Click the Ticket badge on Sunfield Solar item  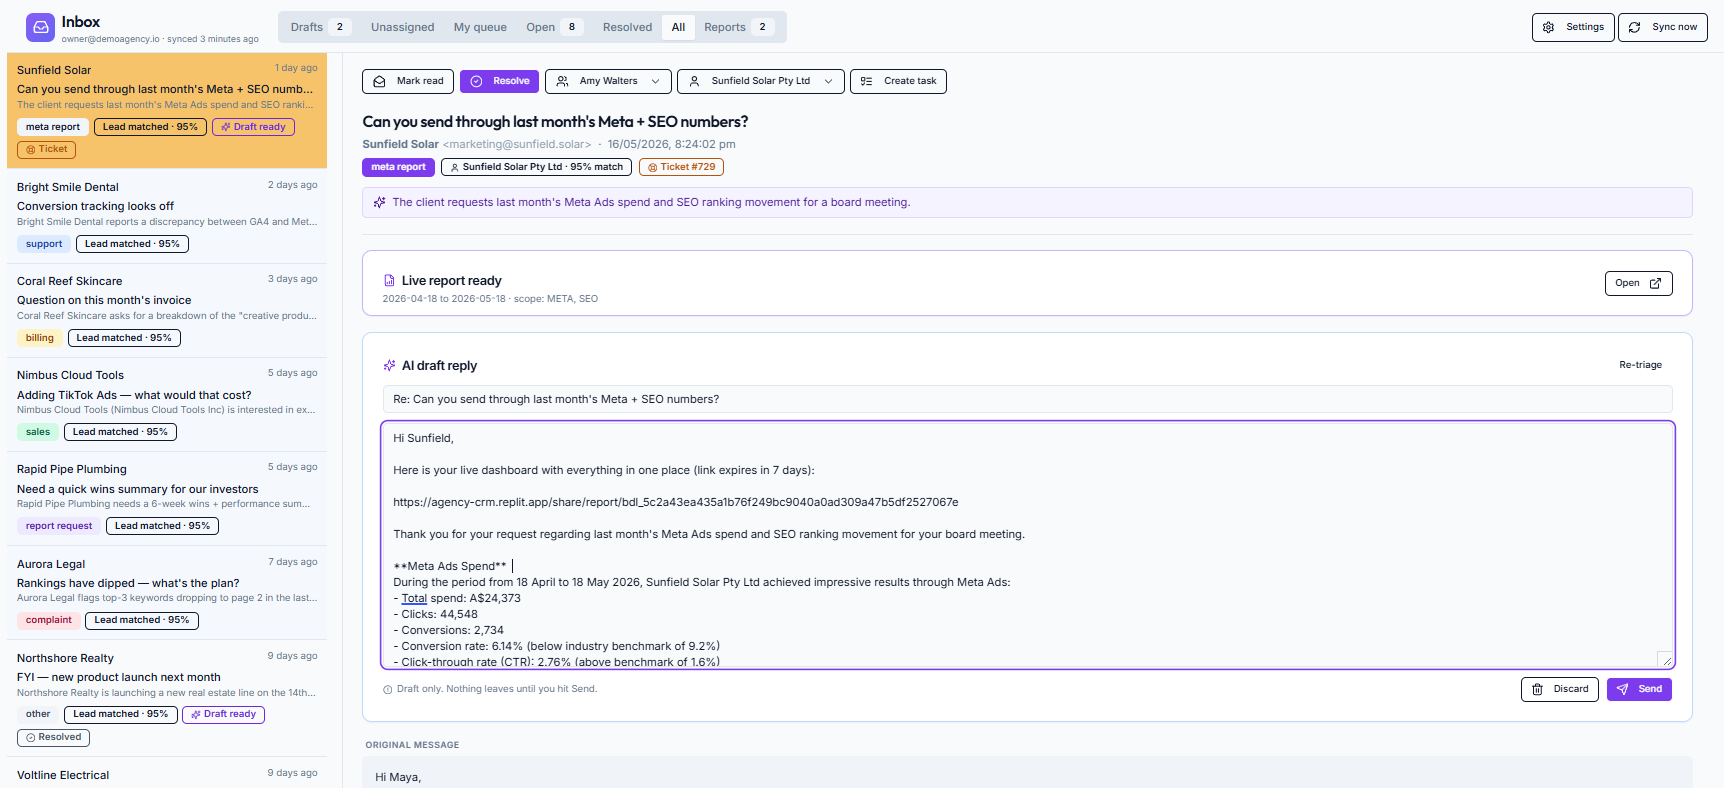click(x=46, y=150)
